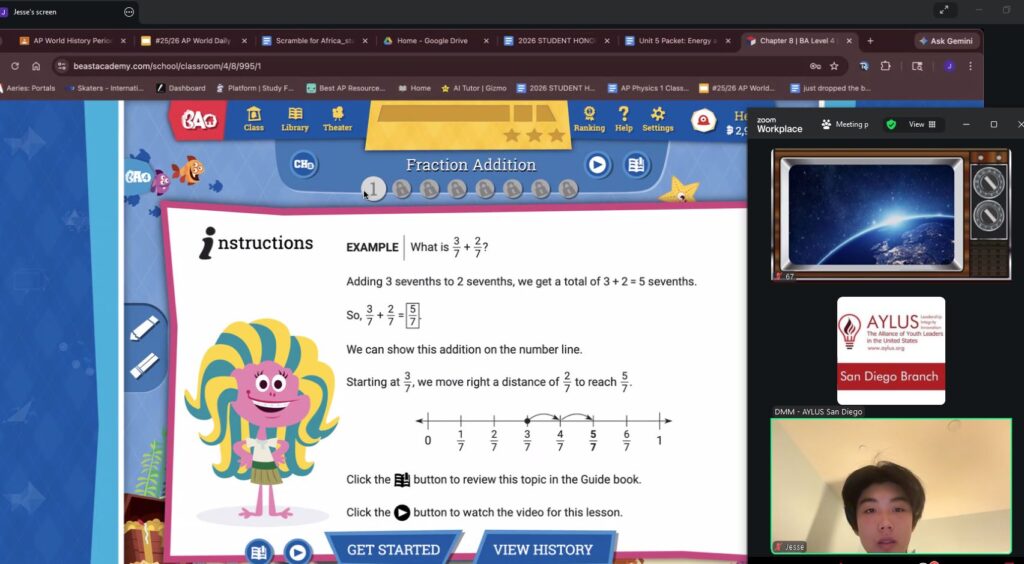Switch to Scramble for Africa tab

[310, 41]
